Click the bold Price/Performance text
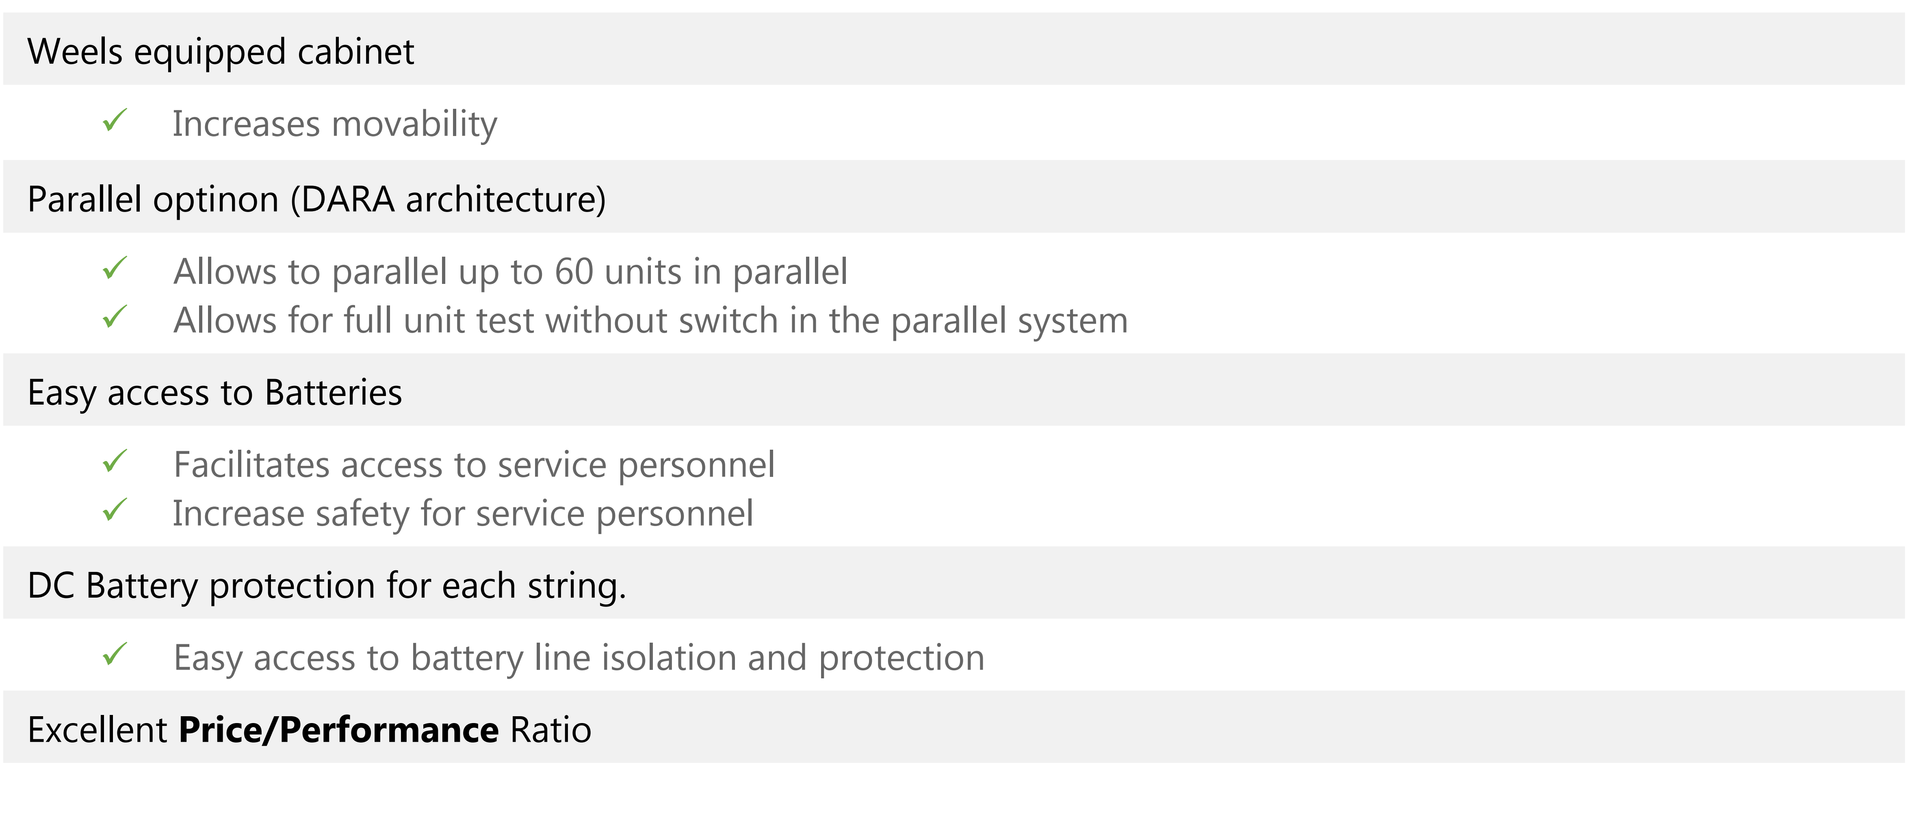 pos(338,730)
